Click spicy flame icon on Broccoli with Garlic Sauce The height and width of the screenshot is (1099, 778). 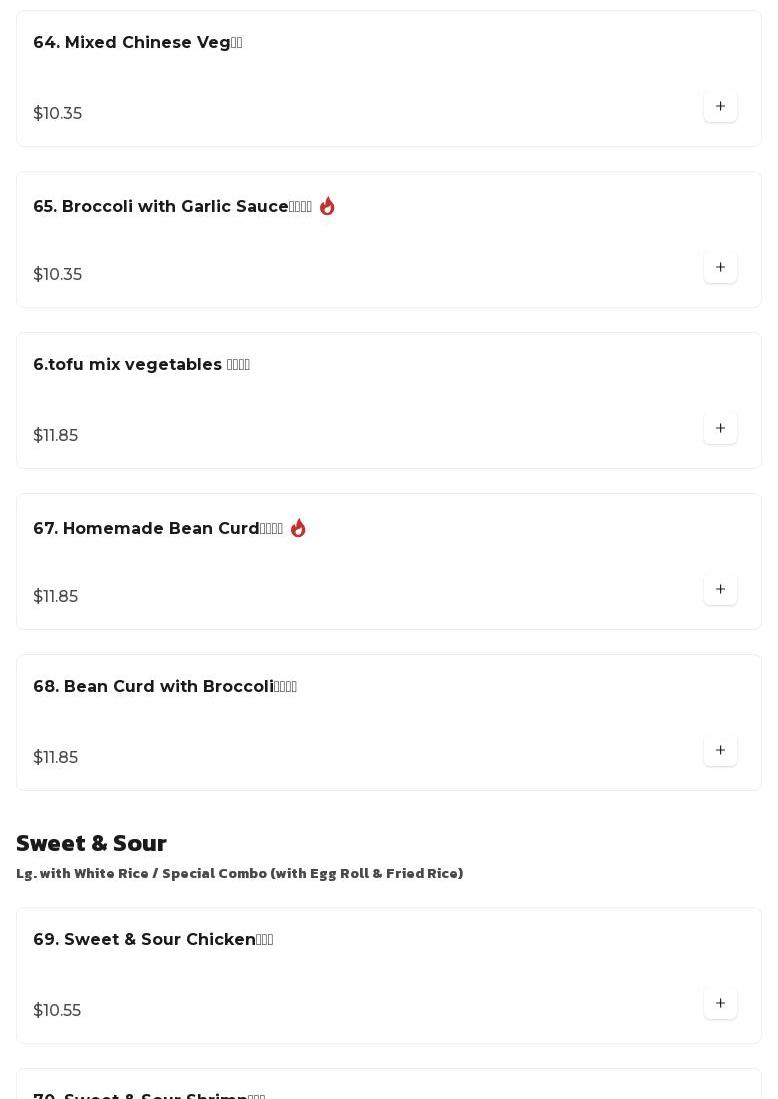pos(327,206)
